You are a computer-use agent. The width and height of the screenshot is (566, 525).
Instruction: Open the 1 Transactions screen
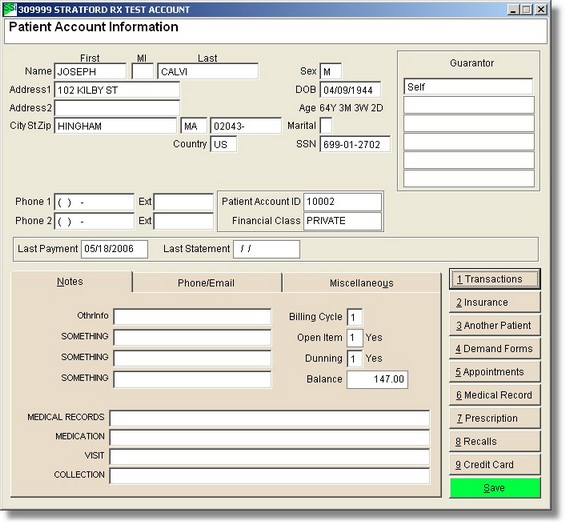point(495,279)
